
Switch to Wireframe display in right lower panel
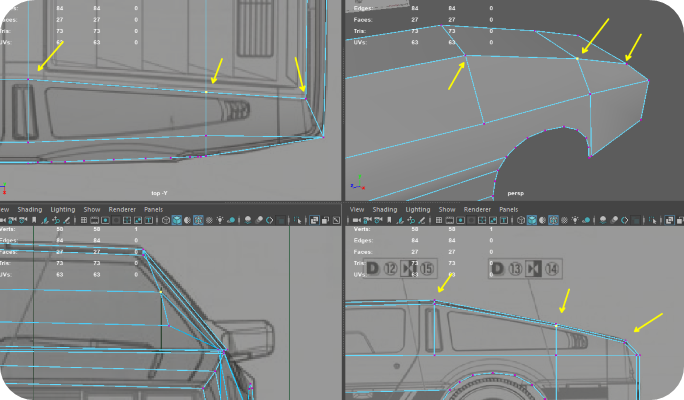521,220
